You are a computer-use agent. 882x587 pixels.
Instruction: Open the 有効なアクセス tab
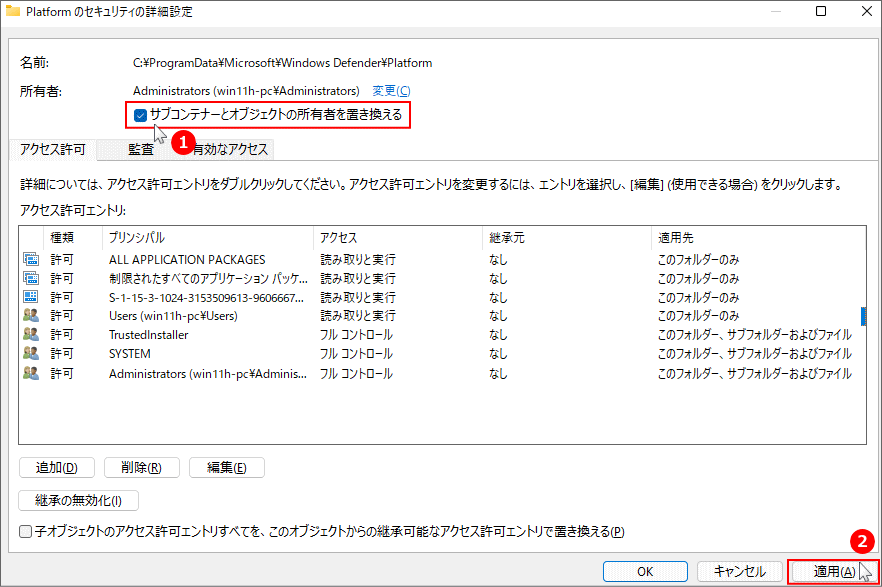[230, 149]
